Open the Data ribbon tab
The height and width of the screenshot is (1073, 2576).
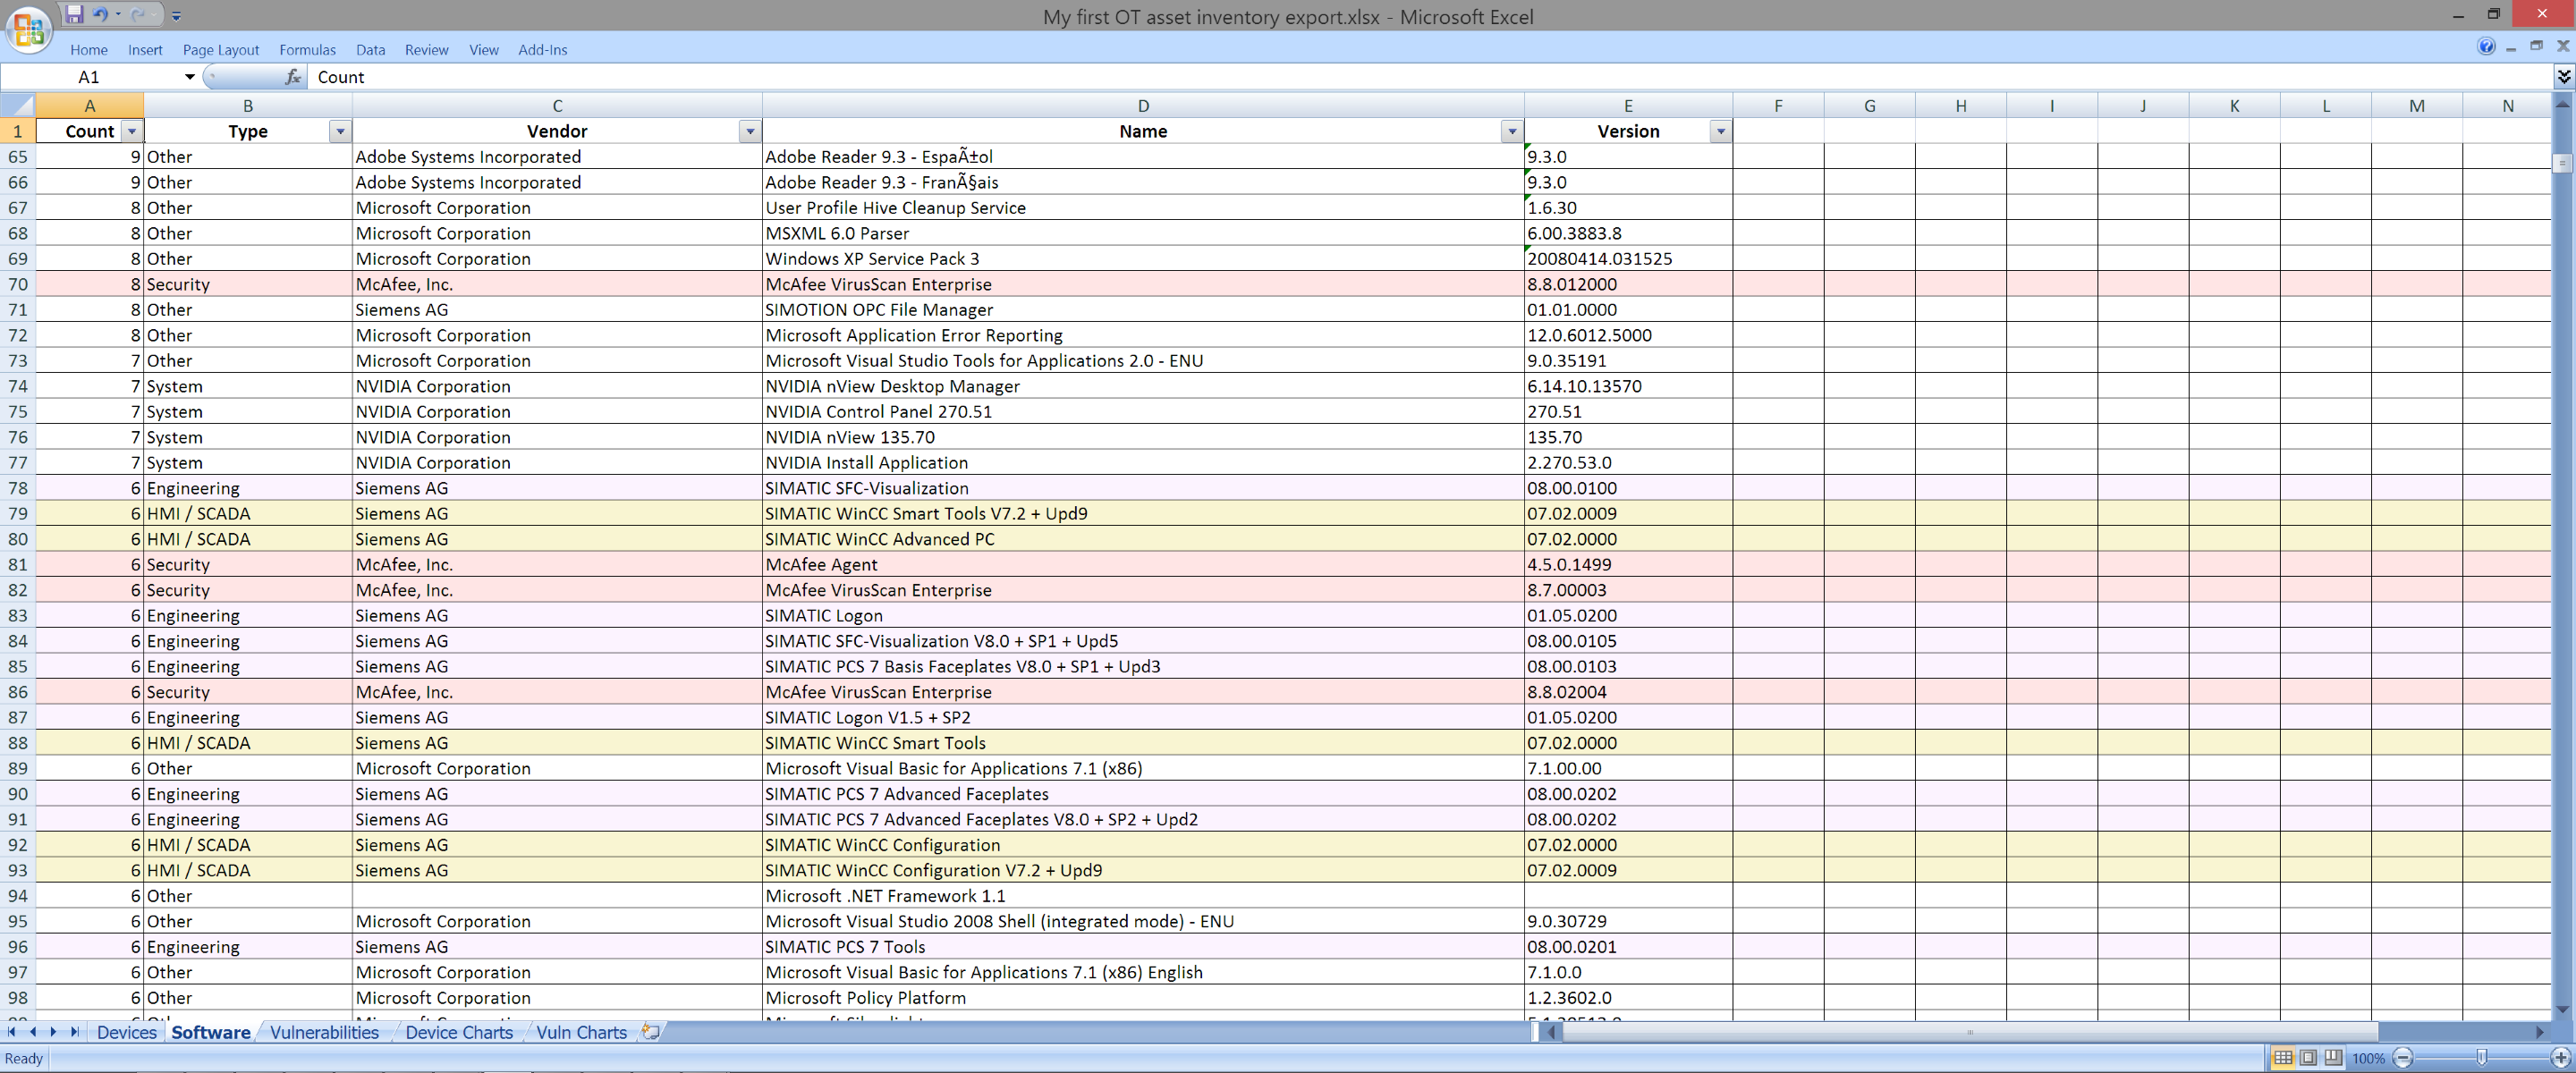370,50
